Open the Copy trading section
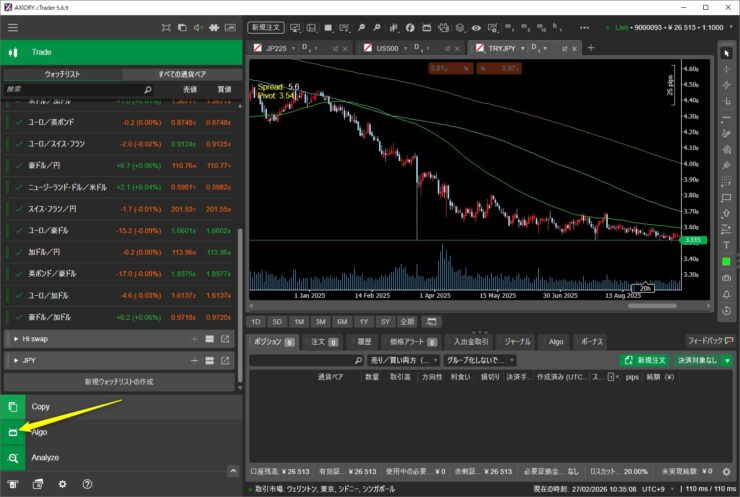This screenshot has width=740, height=497. [x=41, y=407]
